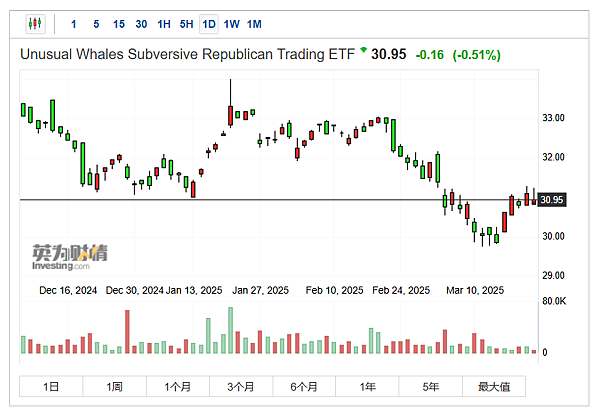Click the Jan 27, 2025 date label

(260, 290)
